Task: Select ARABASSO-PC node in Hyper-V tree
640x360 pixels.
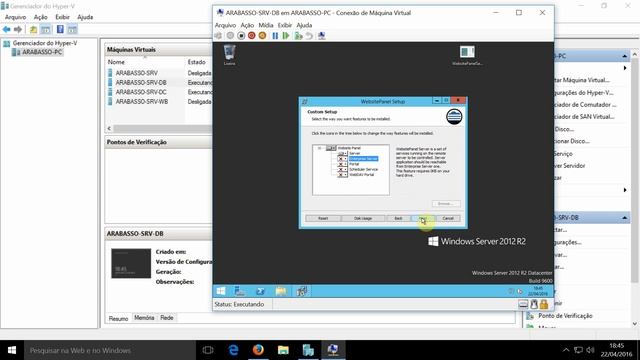Action: pyautogui.click(x=38, y=52)
